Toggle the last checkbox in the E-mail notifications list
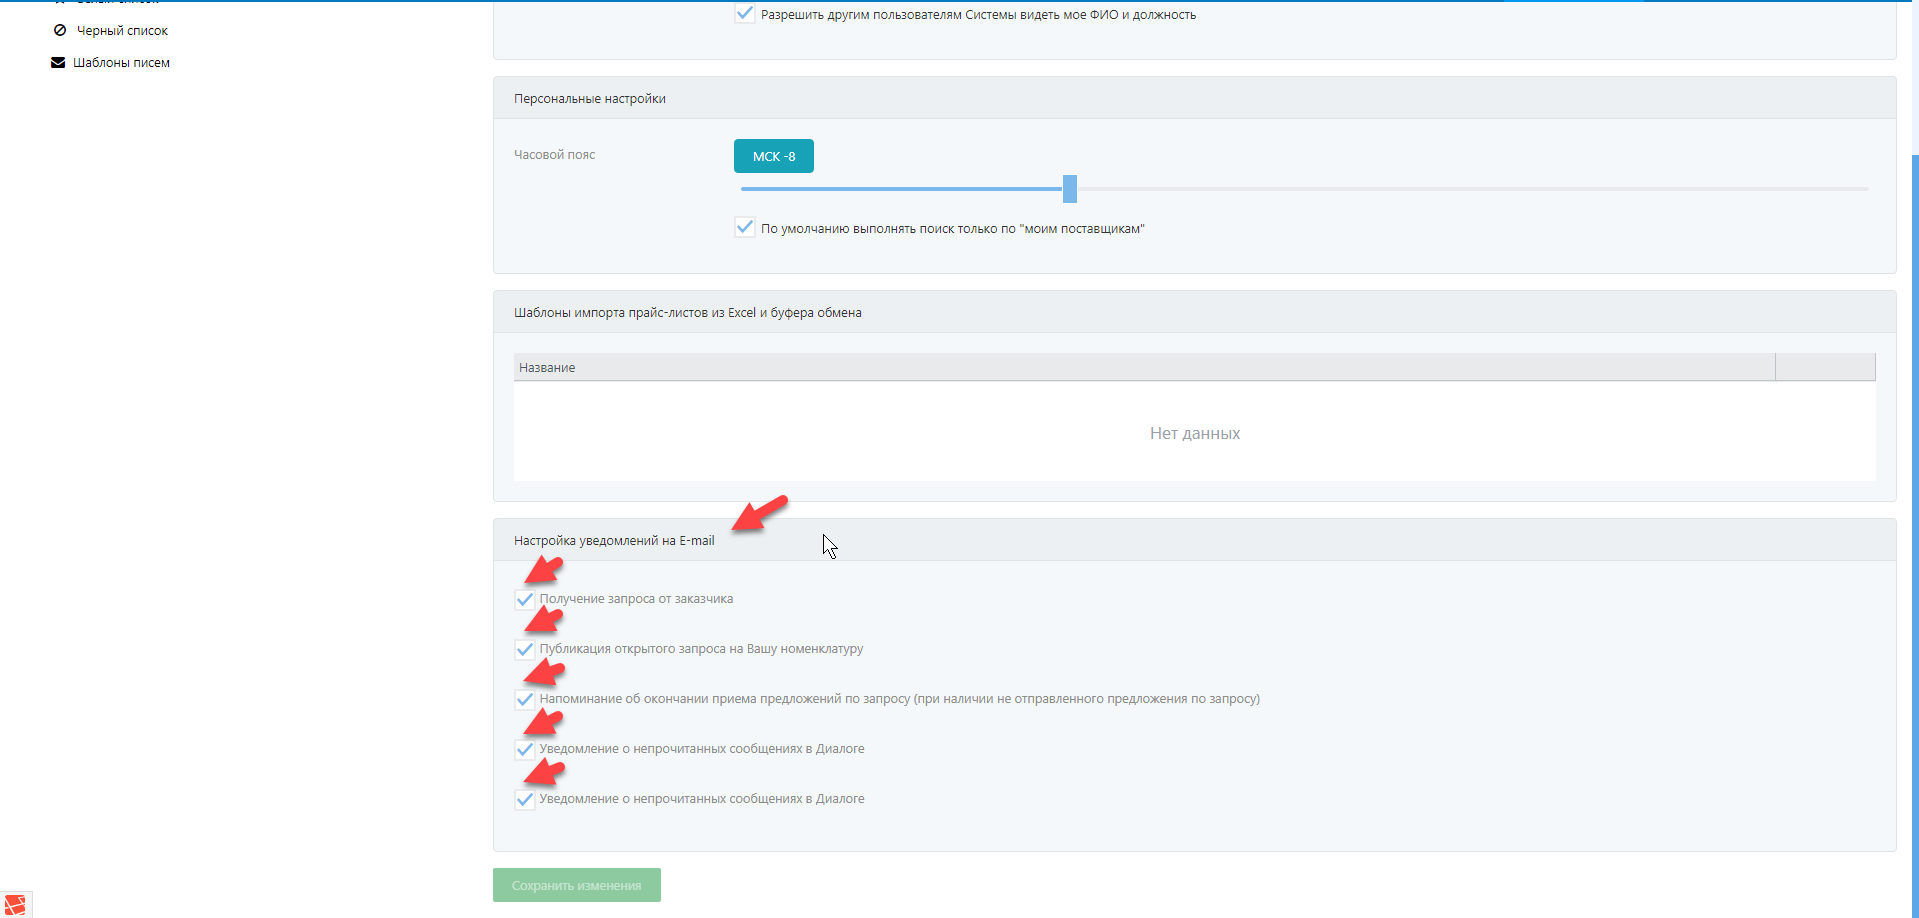1919x918 pixels. pos(525,800)
